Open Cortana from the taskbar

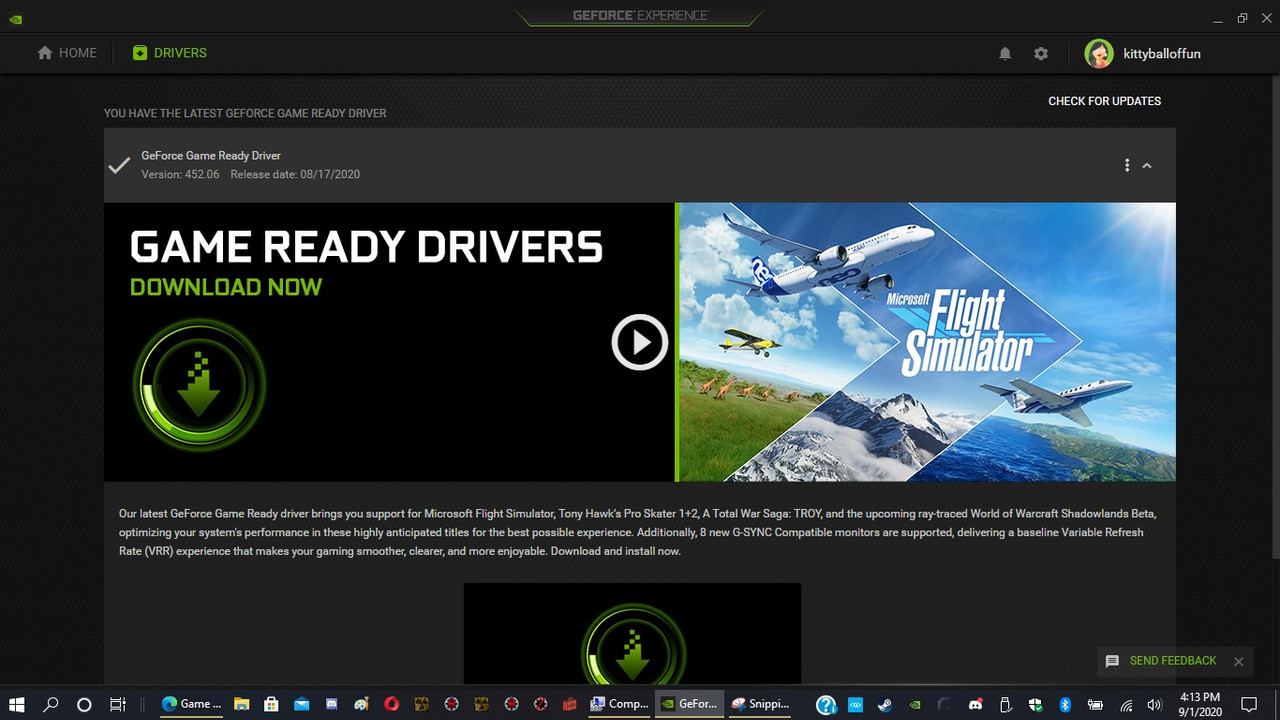[84, 704]
